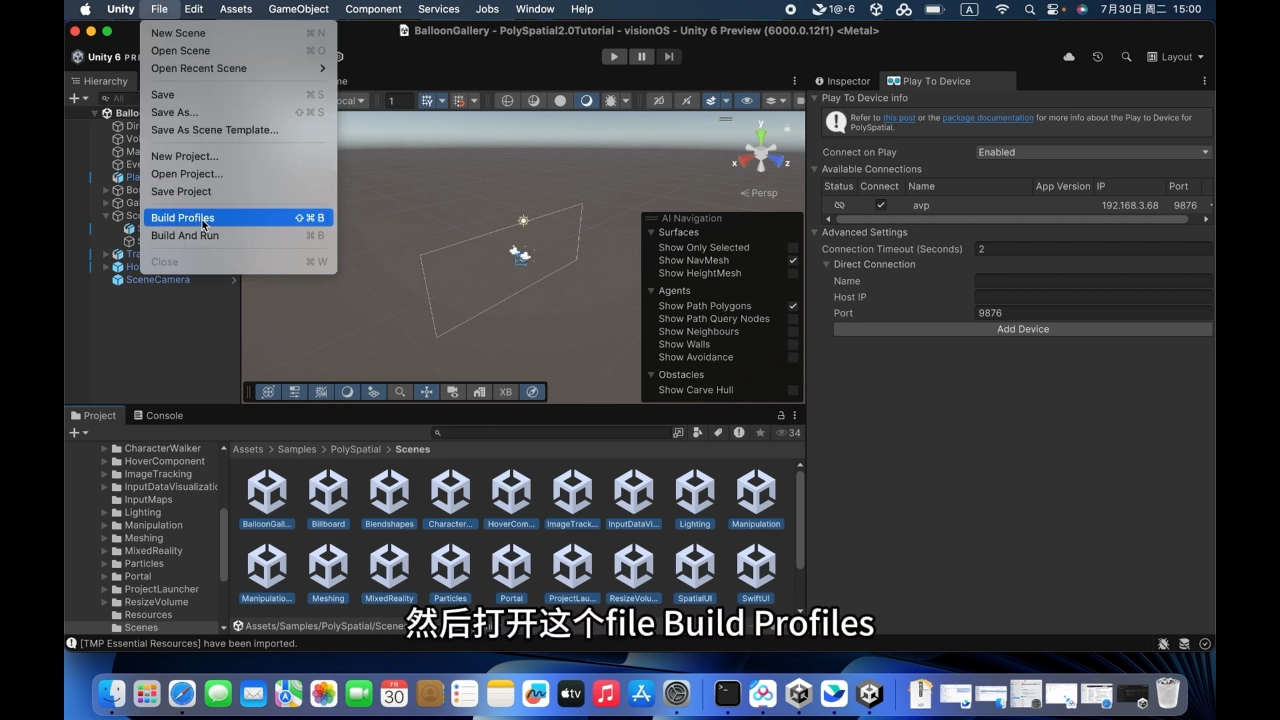The height and width of the screenshot is (720, 1280).
Task: Open Unity search magnifier in top toolbar
Action: [x=1127, y=57]
